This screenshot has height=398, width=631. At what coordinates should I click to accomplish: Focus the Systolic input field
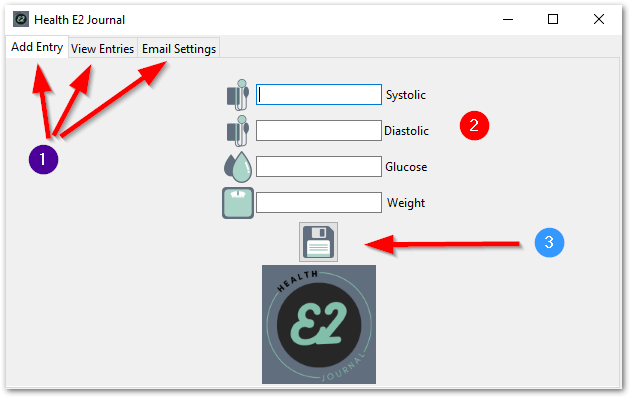pyautogui.click(x=319, y=95)
